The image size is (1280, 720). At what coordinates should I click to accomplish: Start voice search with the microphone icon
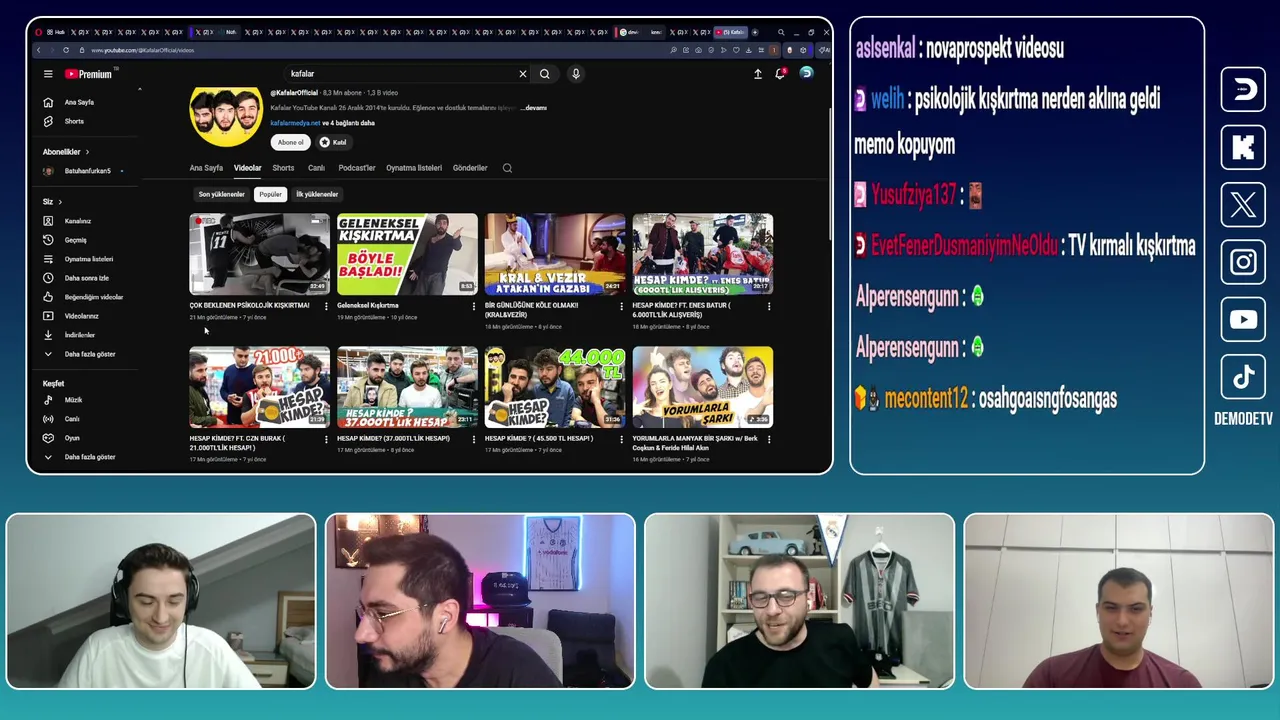tap(576, 74)
